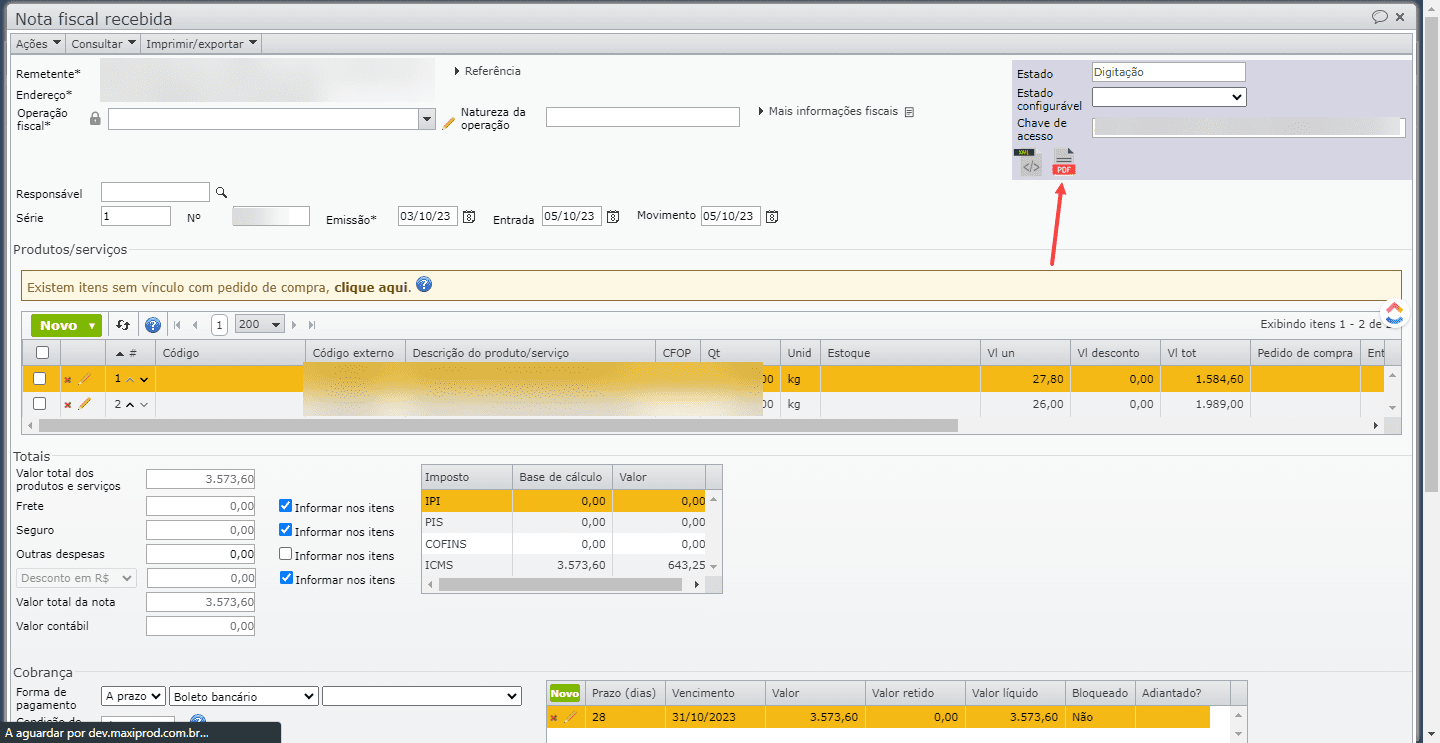
Task: Click the Responsável input field
Action: coord(156,192)
